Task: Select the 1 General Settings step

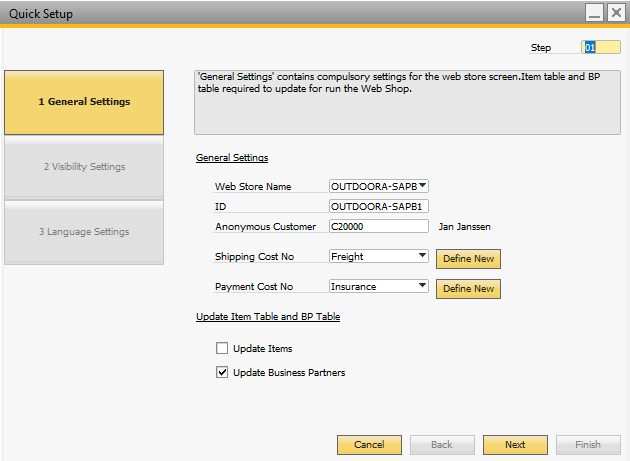Action: [x=84, y=102]
